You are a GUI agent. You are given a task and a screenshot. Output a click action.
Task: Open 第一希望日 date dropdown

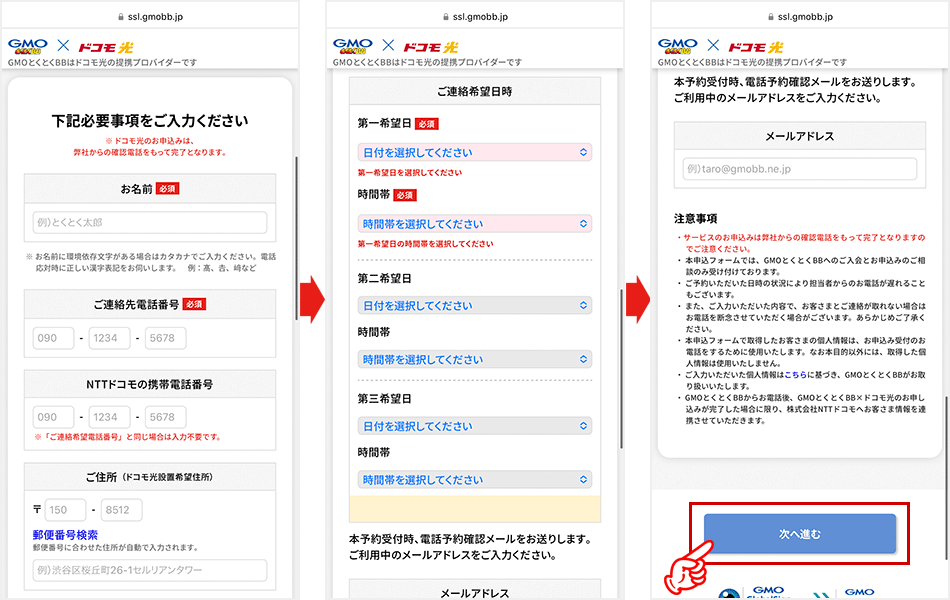coord(475,152)
